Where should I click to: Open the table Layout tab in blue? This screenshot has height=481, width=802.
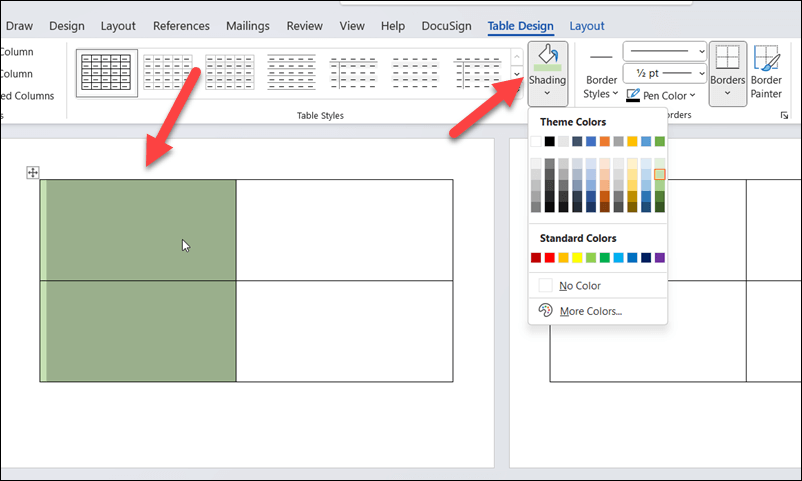[x=587, y=26]
